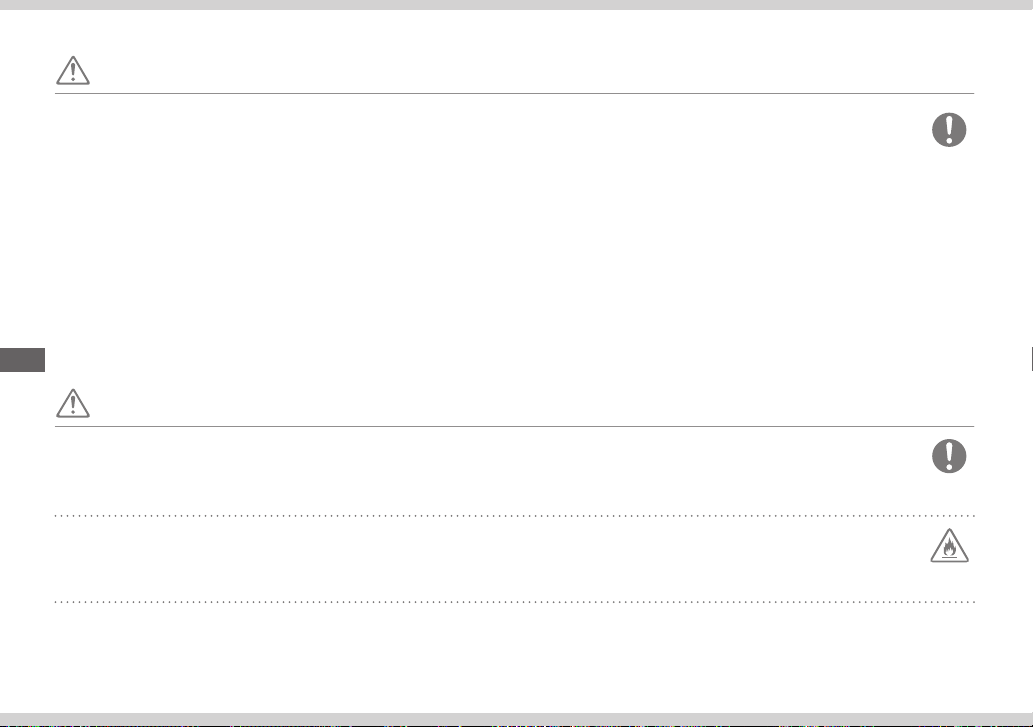Viewport: 1033px width, 727px height.
Task: Click the flame hazard triangle icon
Action: pyautogui.click(x=949, y=546)
